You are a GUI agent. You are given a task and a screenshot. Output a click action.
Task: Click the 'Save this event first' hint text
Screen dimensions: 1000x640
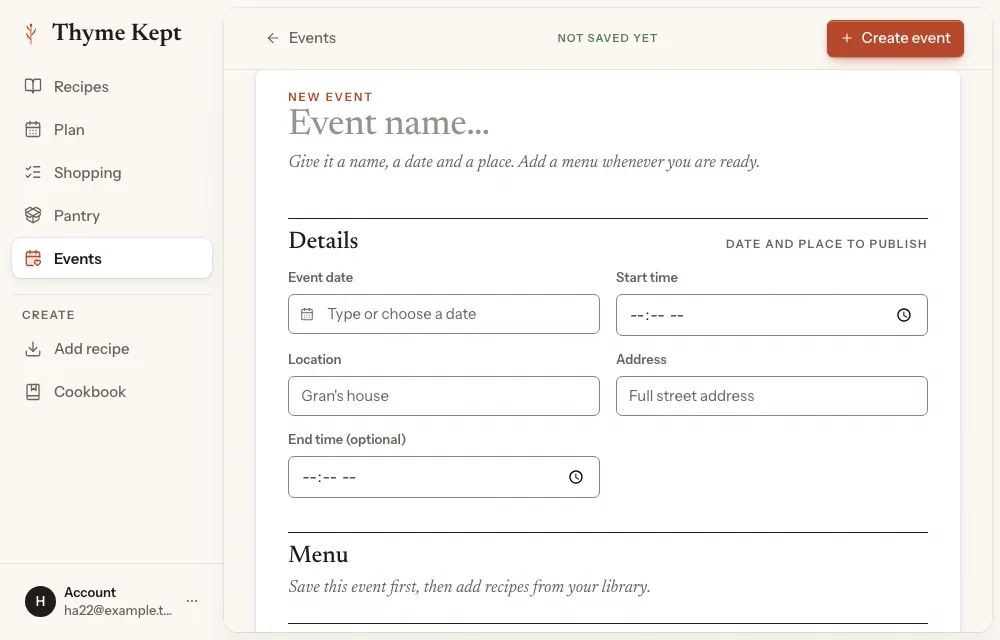469,586
